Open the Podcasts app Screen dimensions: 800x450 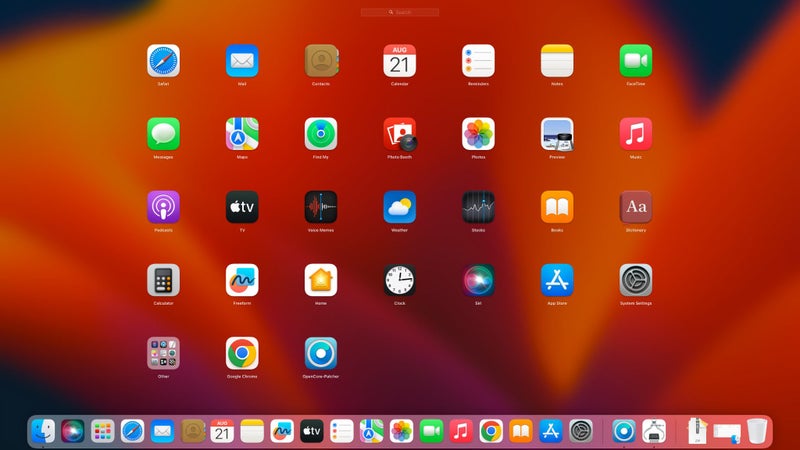[163, 207]
